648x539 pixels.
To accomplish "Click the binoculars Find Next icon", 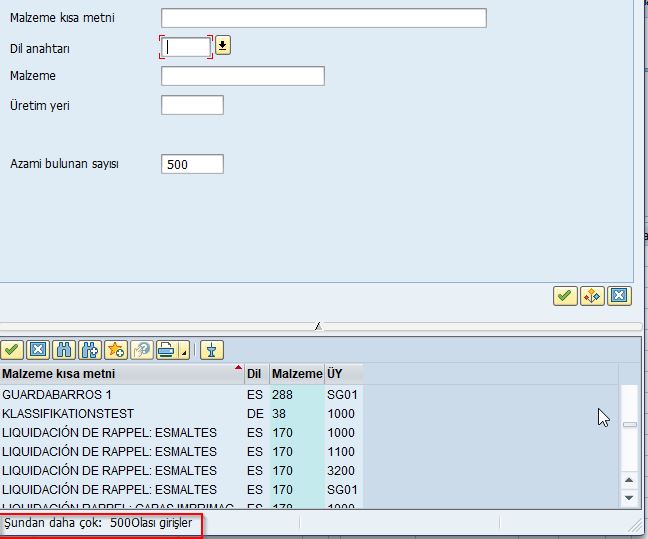I will [x=90, y=350].
